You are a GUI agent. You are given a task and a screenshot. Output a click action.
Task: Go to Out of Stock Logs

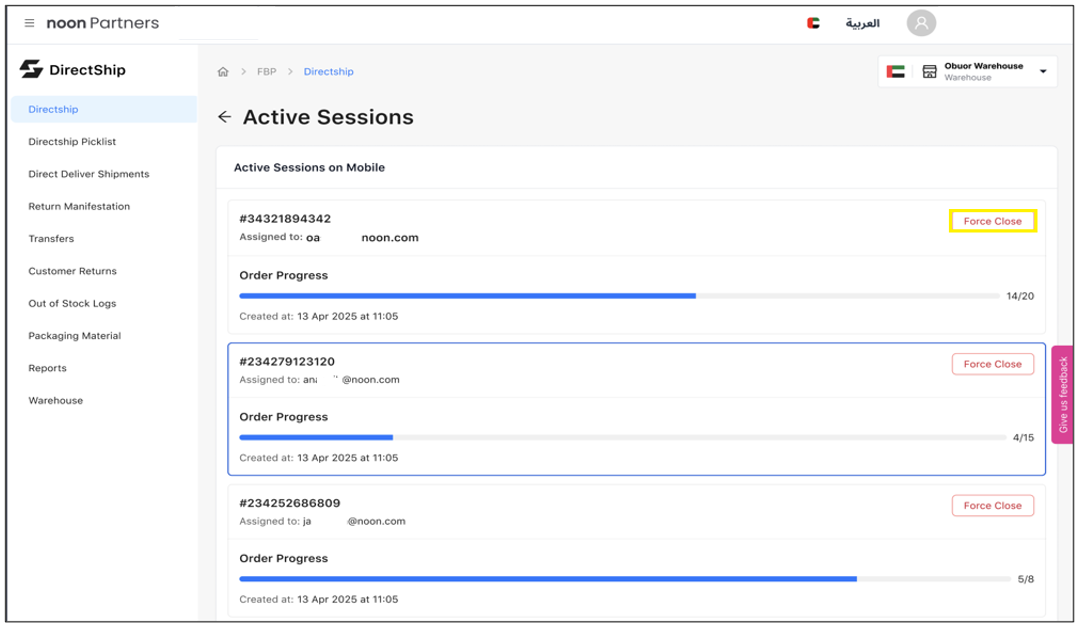72,303
